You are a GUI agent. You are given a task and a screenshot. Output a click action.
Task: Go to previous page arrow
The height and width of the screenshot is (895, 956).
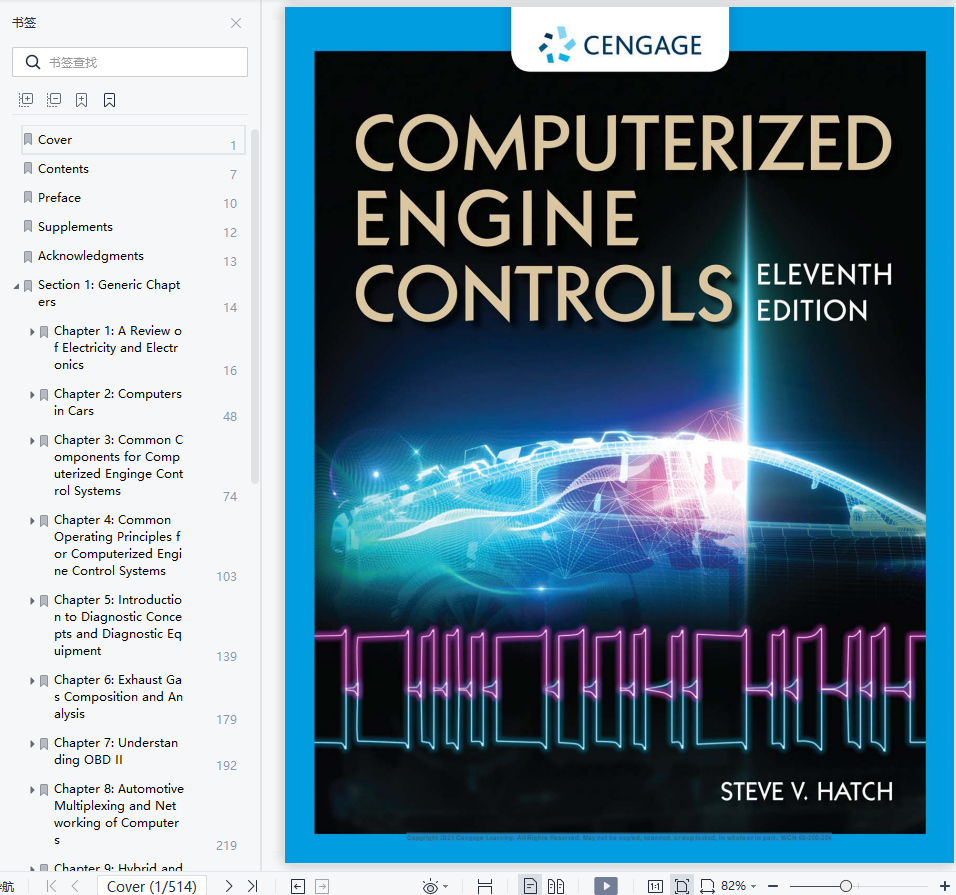(75, 886)
